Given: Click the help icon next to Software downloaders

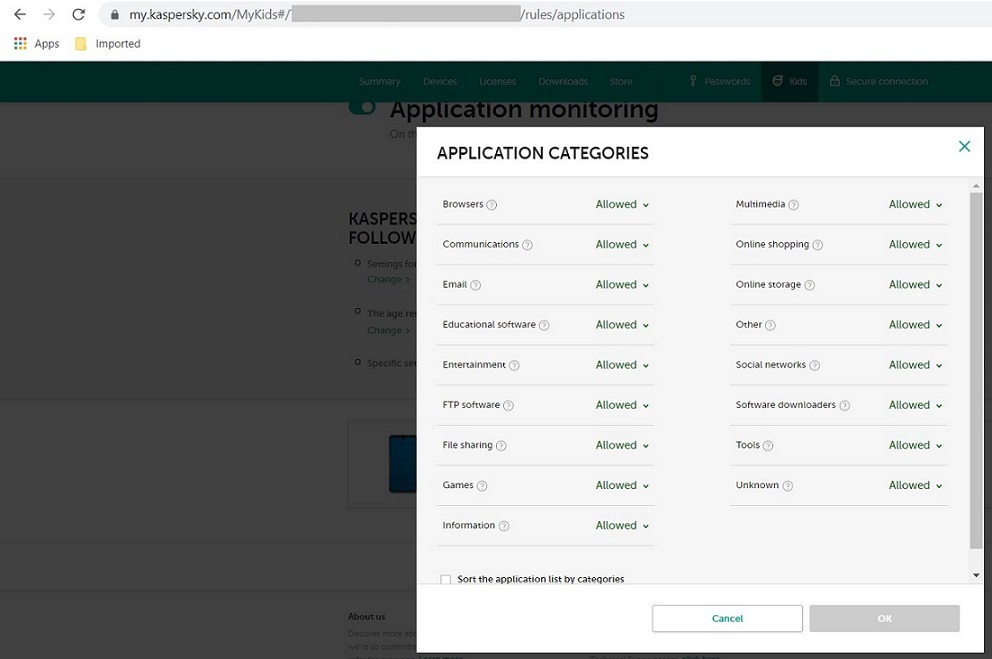Looking at the screenshot, I should 844,405.
